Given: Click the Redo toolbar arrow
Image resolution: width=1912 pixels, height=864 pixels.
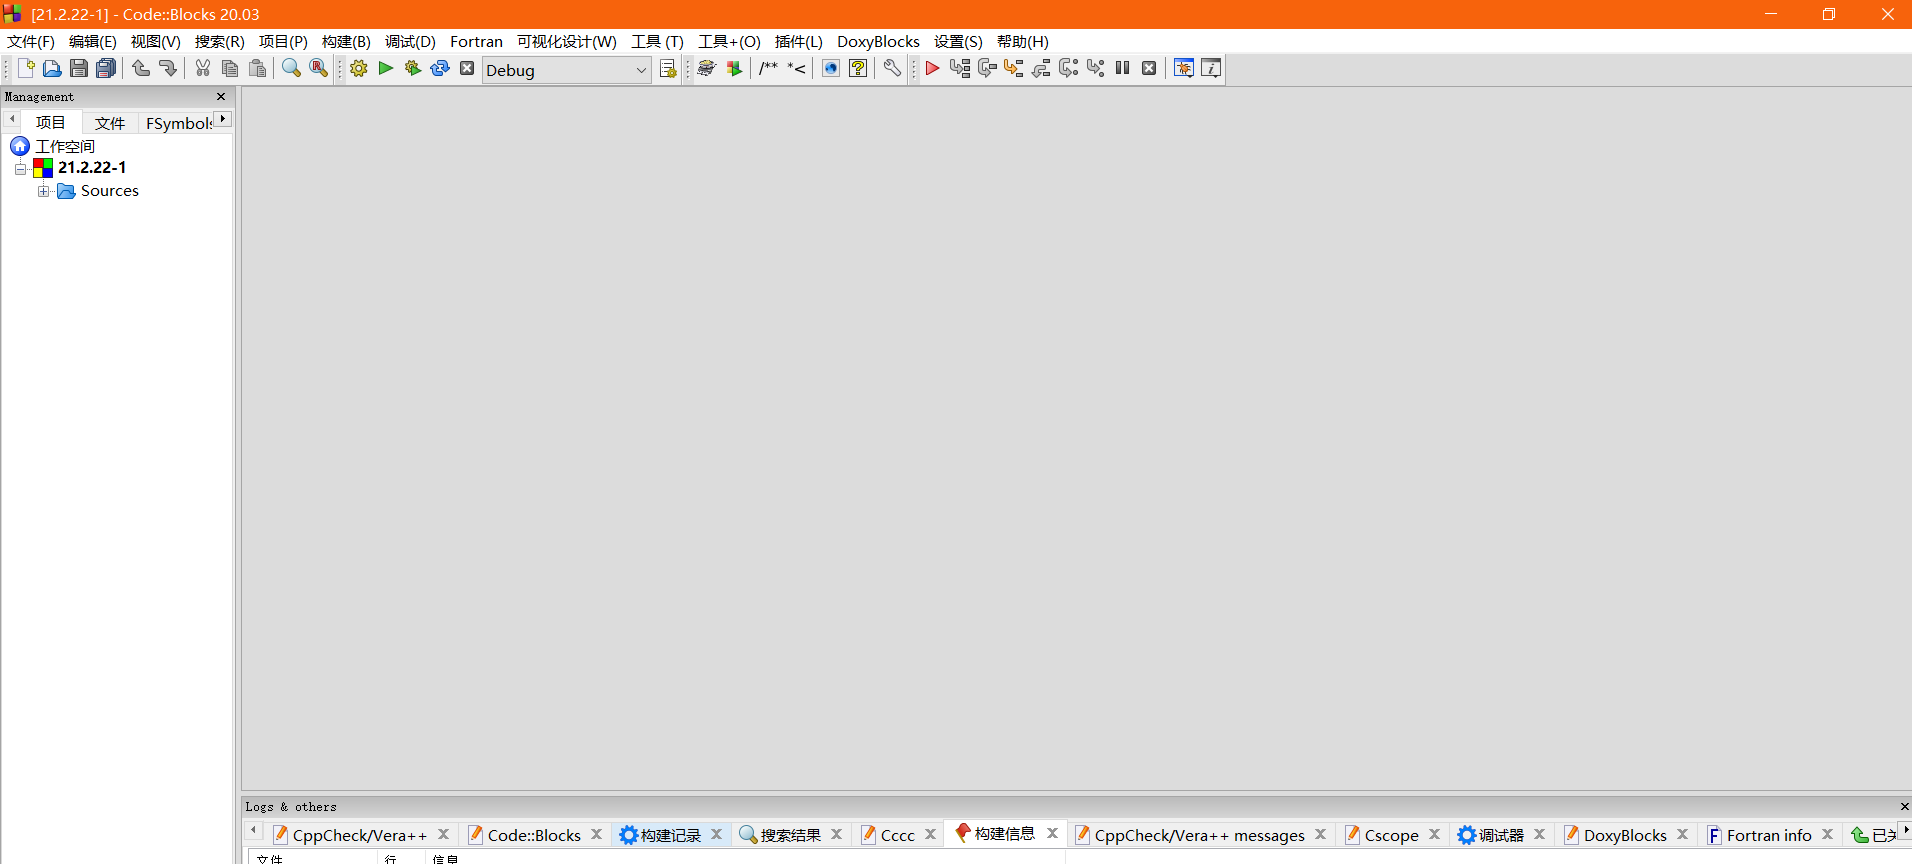Looking at the screenshot, I should [167, 68].
